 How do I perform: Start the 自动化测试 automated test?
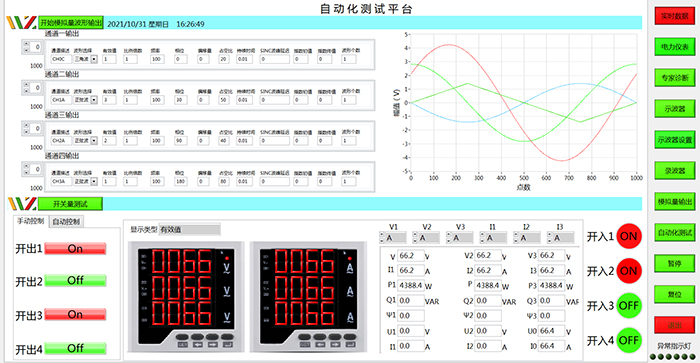pyautogui.click(x=675, y=233)
